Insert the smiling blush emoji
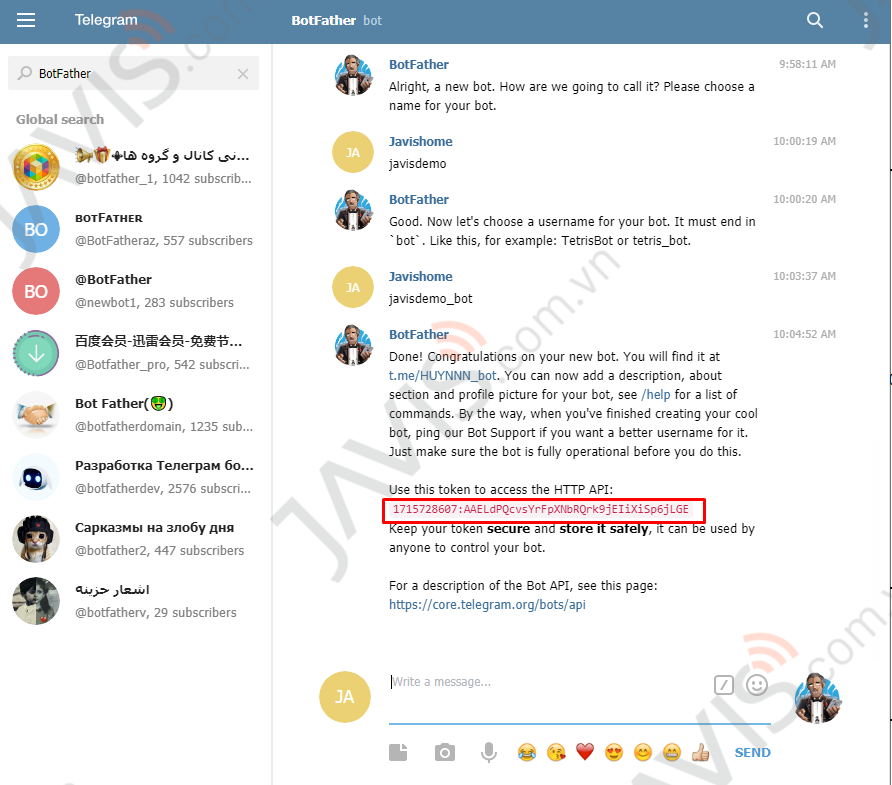The height and width of the screenshot is (785, 892). click(643, 753)
